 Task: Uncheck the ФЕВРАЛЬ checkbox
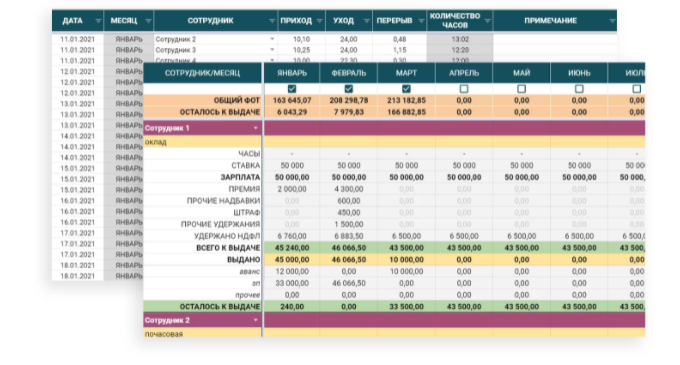click(x=349, y=89)
